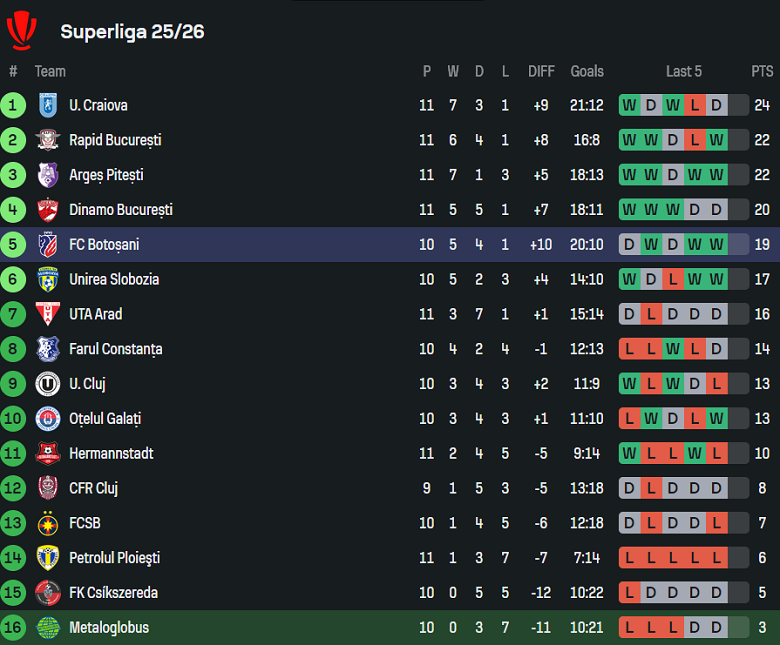Image resolution: width=780 pixels, height=645 pixels.
Task: Click the Goals column header
Action: 587,71
